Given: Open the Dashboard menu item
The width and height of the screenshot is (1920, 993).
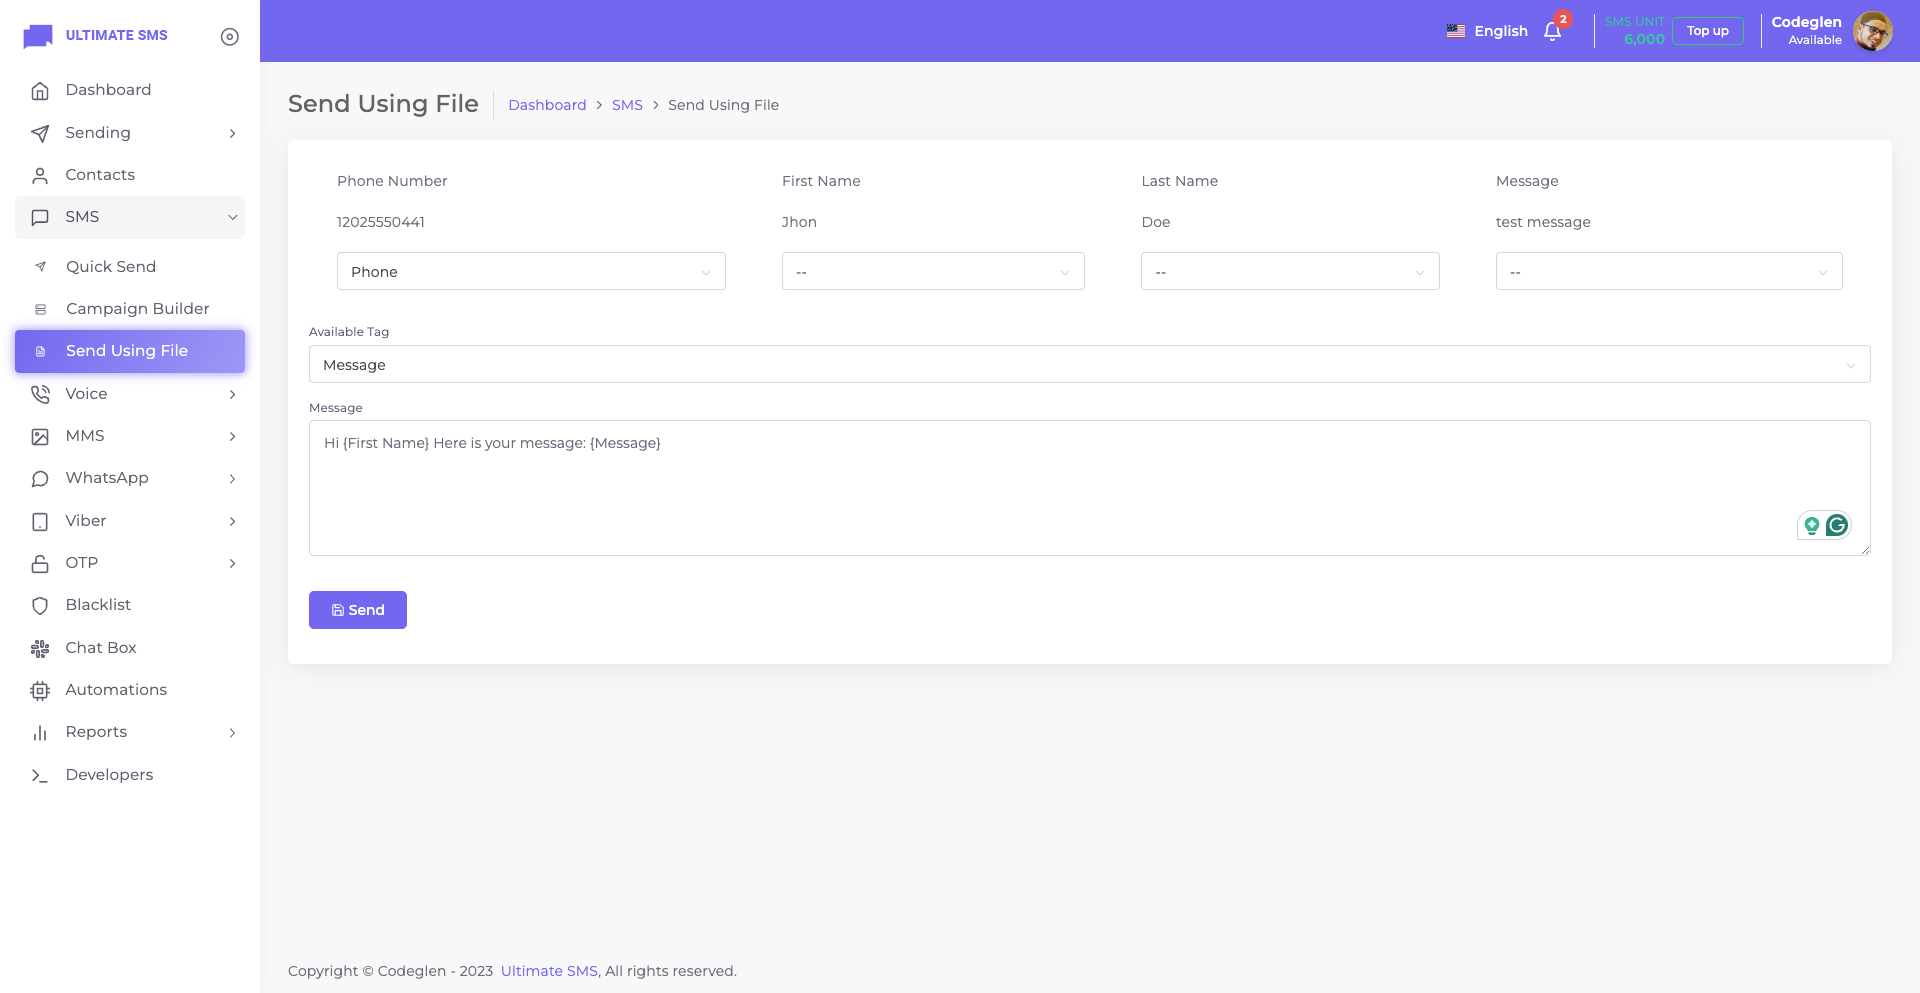Looking at the screenshot, I should point(130,90).
